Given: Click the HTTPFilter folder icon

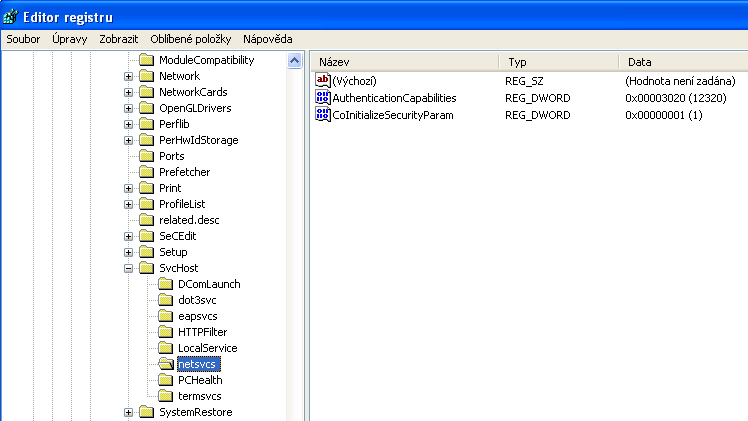Looking at the screenshot, I should coord(165,332).
